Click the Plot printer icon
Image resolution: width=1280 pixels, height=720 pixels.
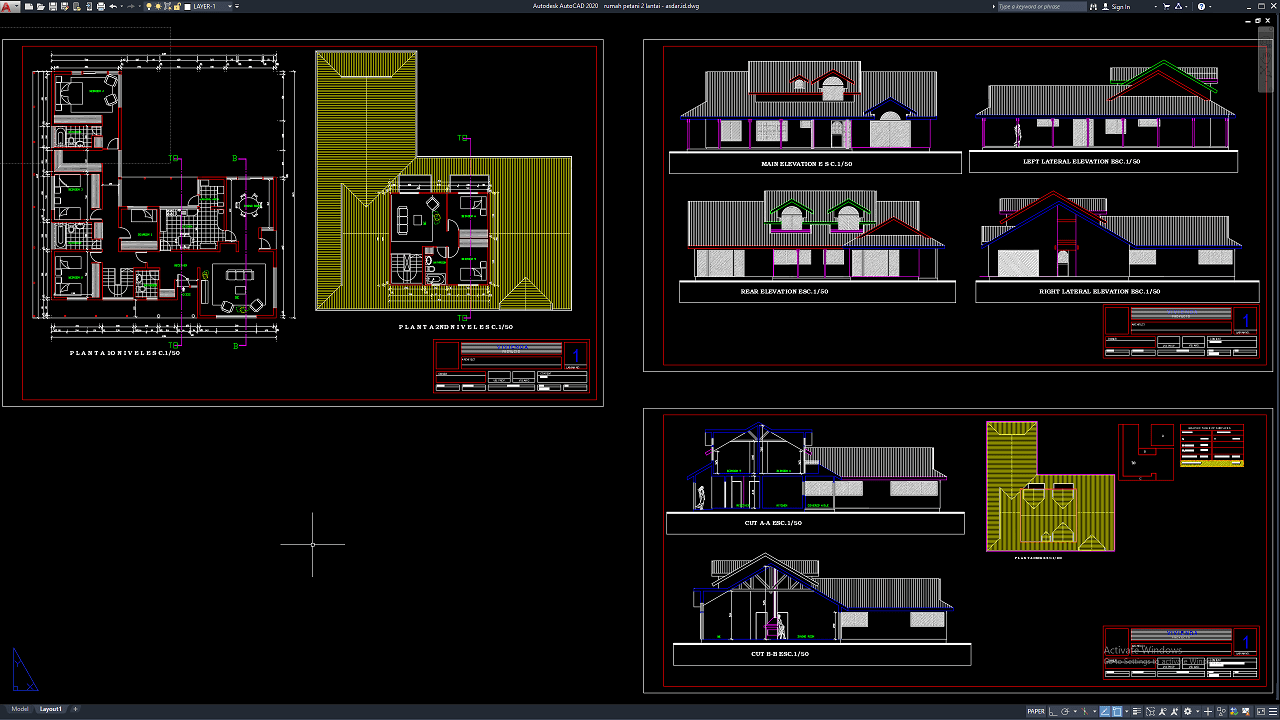(100, 6)
